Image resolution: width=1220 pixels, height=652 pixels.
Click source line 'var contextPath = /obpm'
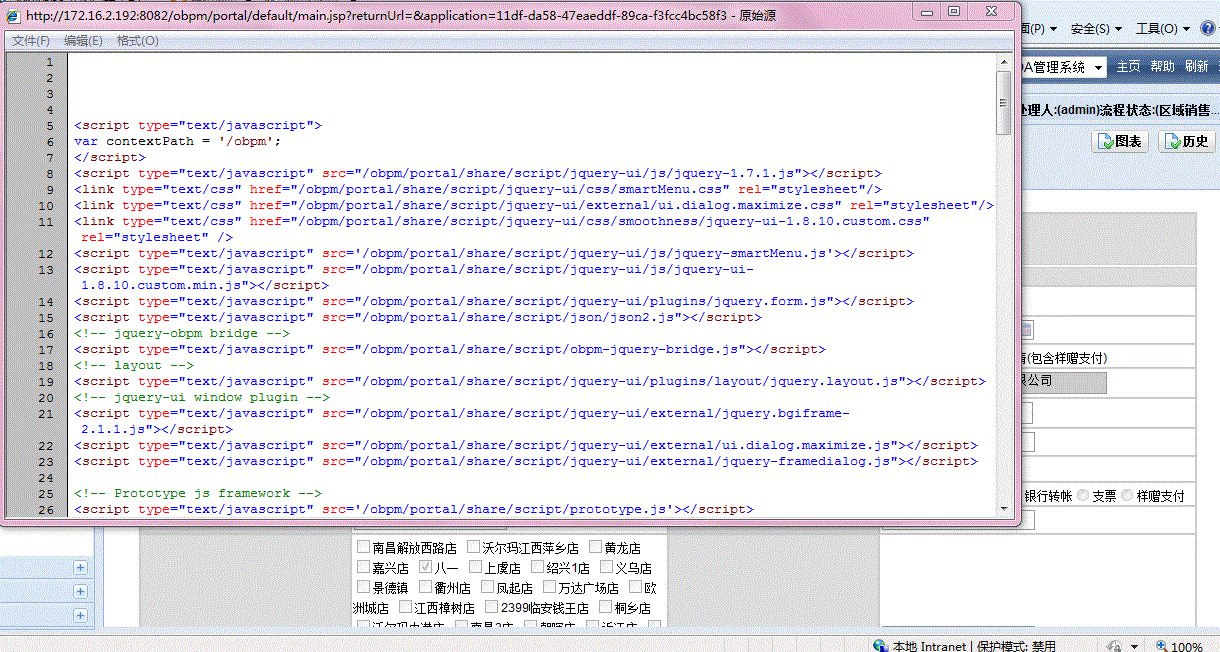click(x=178, y=141)
